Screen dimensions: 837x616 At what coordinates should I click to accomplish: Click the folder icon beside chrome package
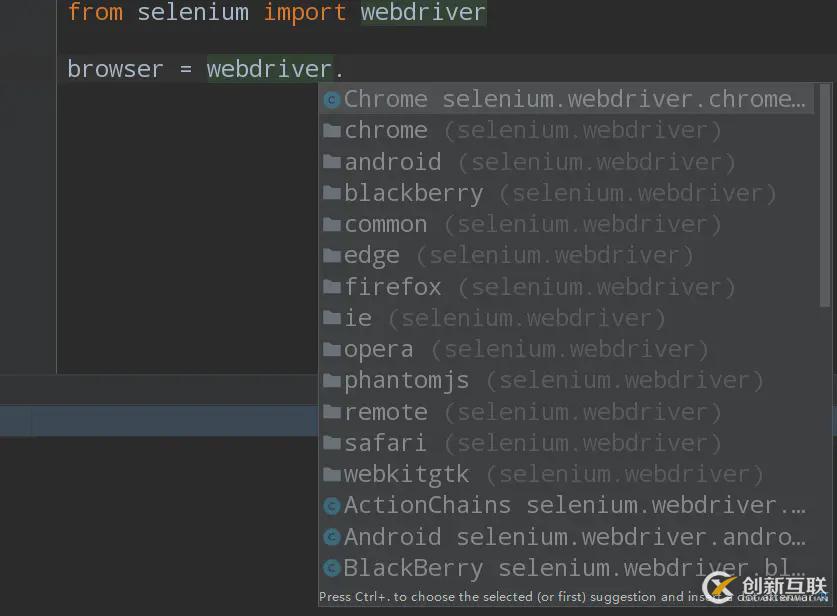pyautogui.click(x=332, y=130)
